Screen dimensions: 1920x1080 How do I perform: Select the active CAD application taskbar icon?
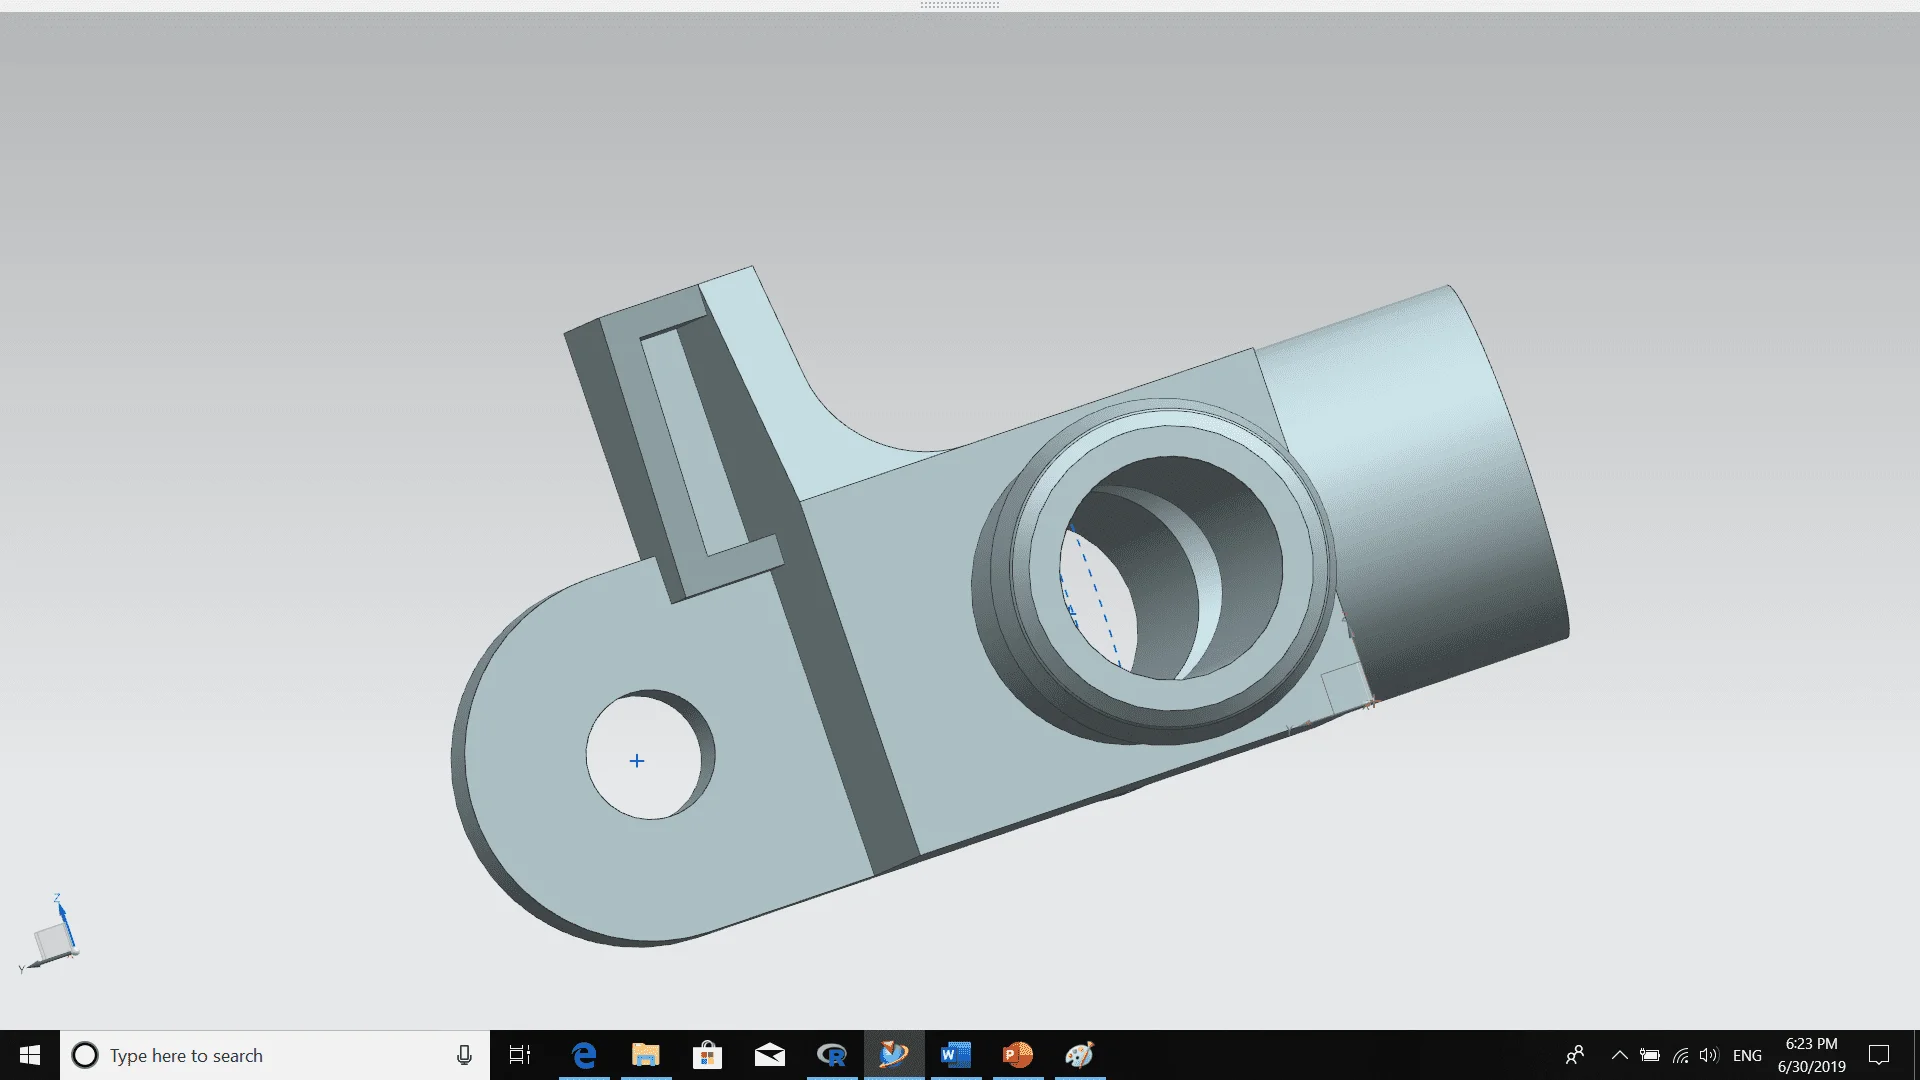coord(894,1055)
